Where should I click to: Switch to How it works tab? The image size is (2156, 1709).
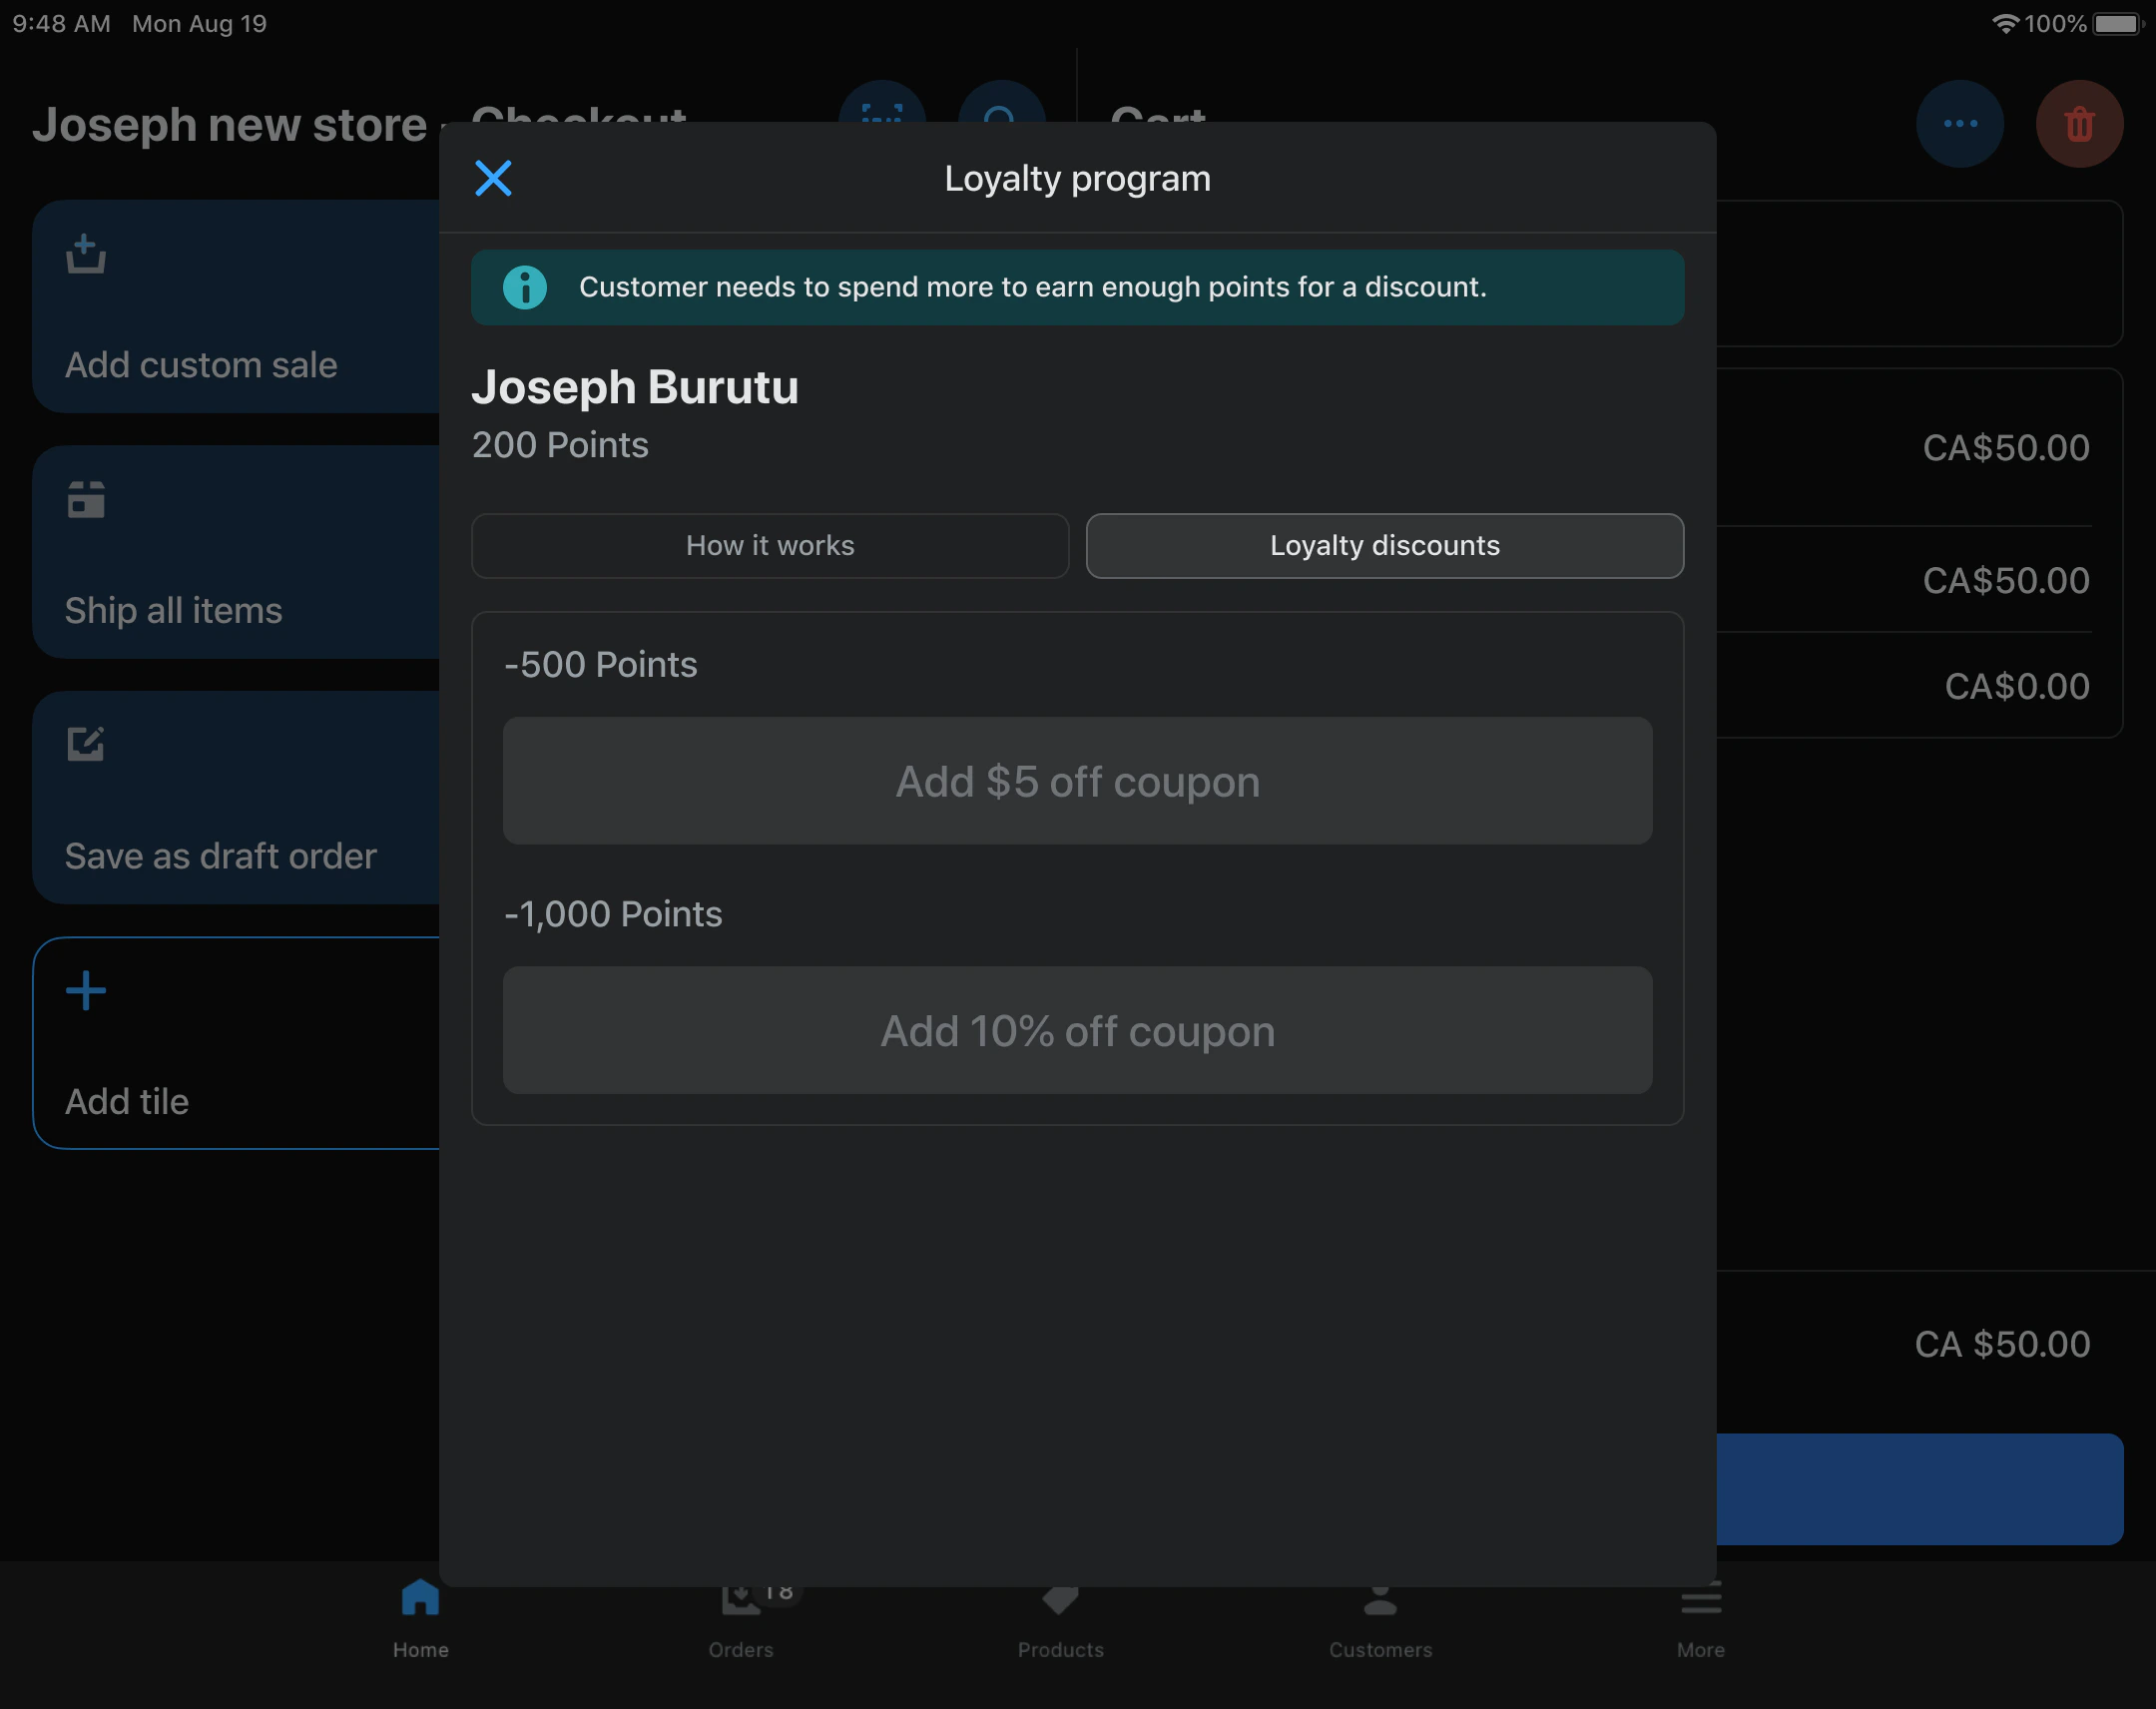point(770,546)
